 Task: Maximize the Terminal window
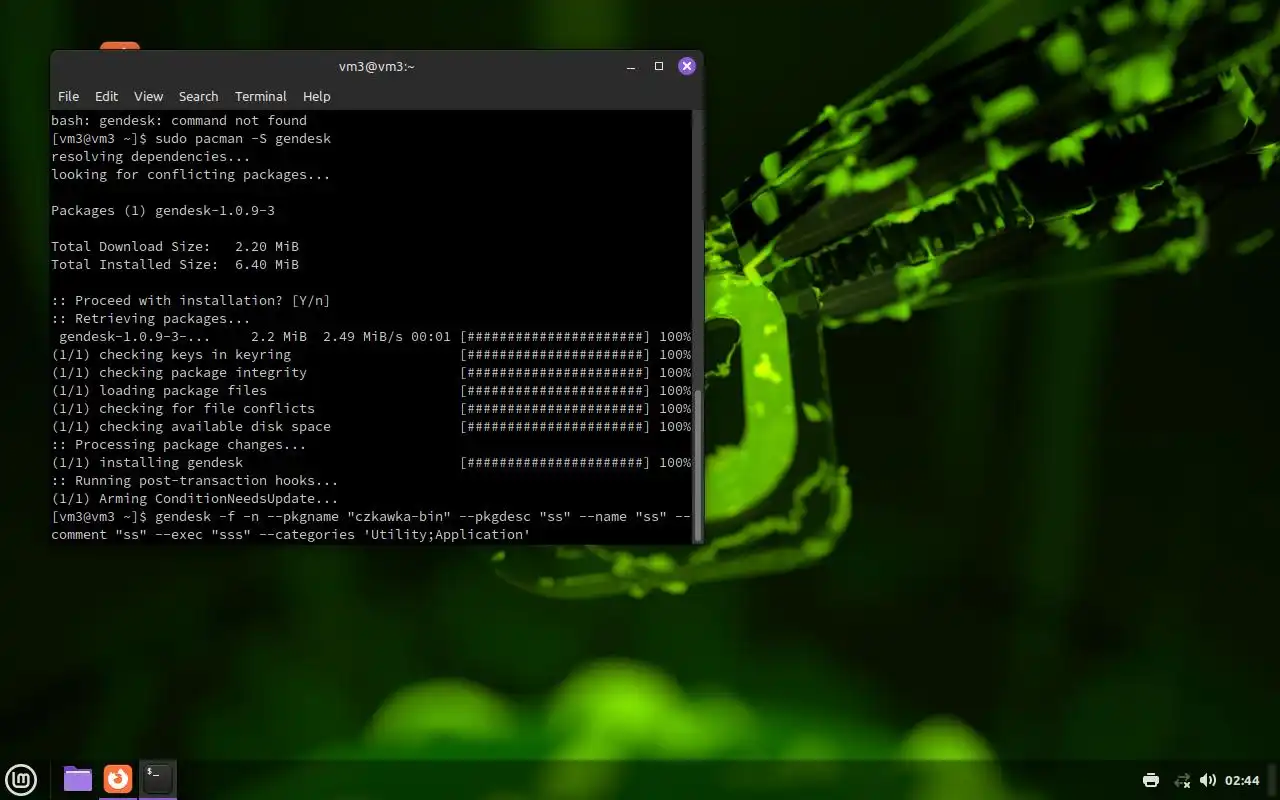coord(659,66)
